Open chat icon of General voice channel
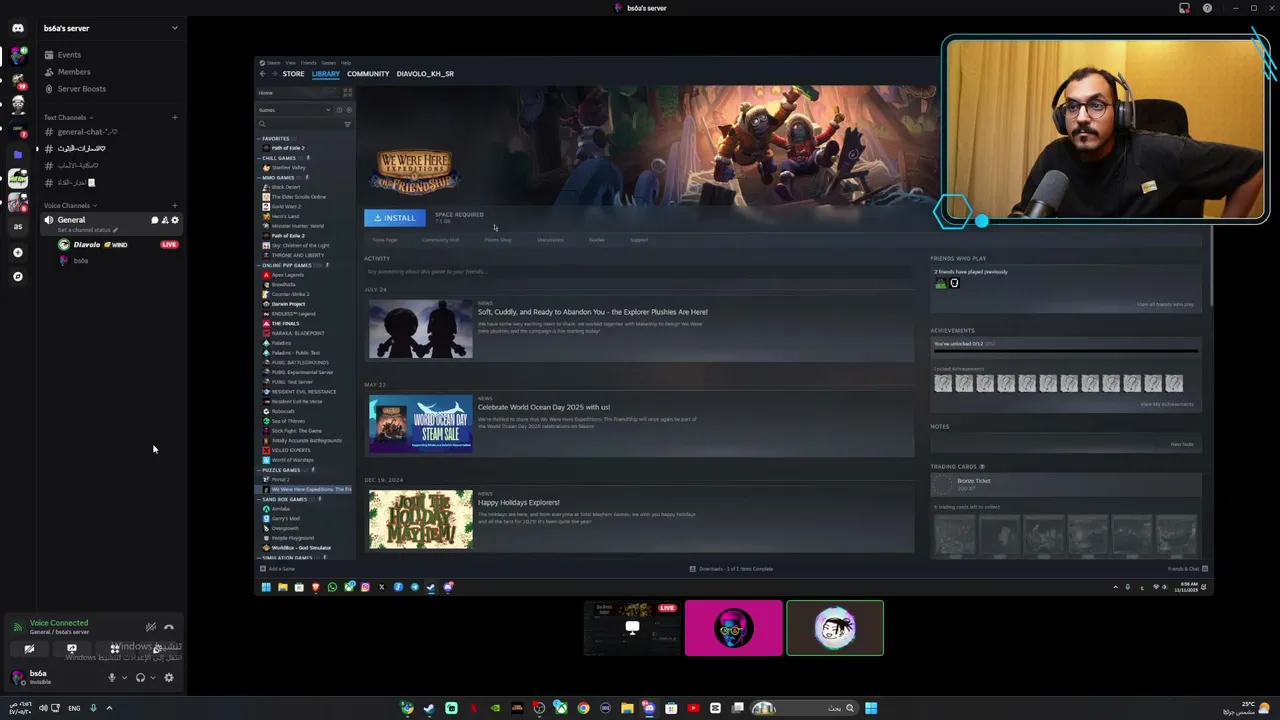Screen dimensions: 1280x720 tap(155, 220)
